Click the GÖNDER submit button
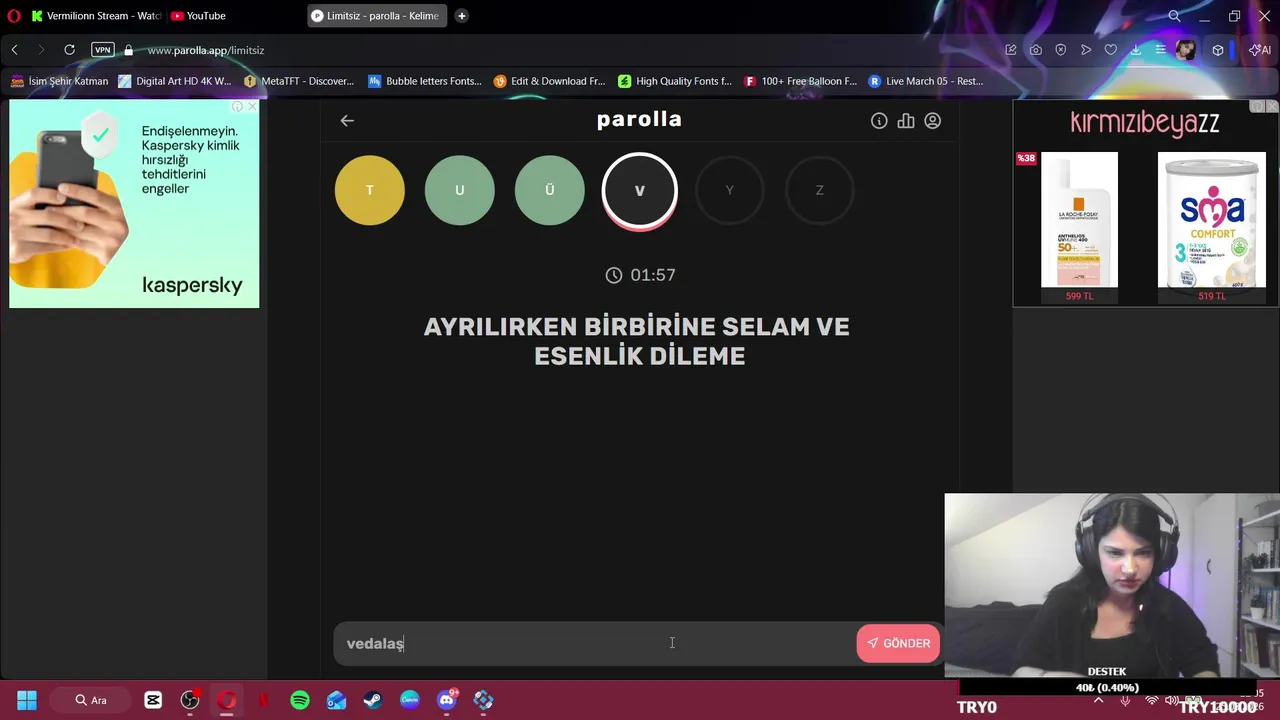This screenshot has height=720, width=1280. 898,643
